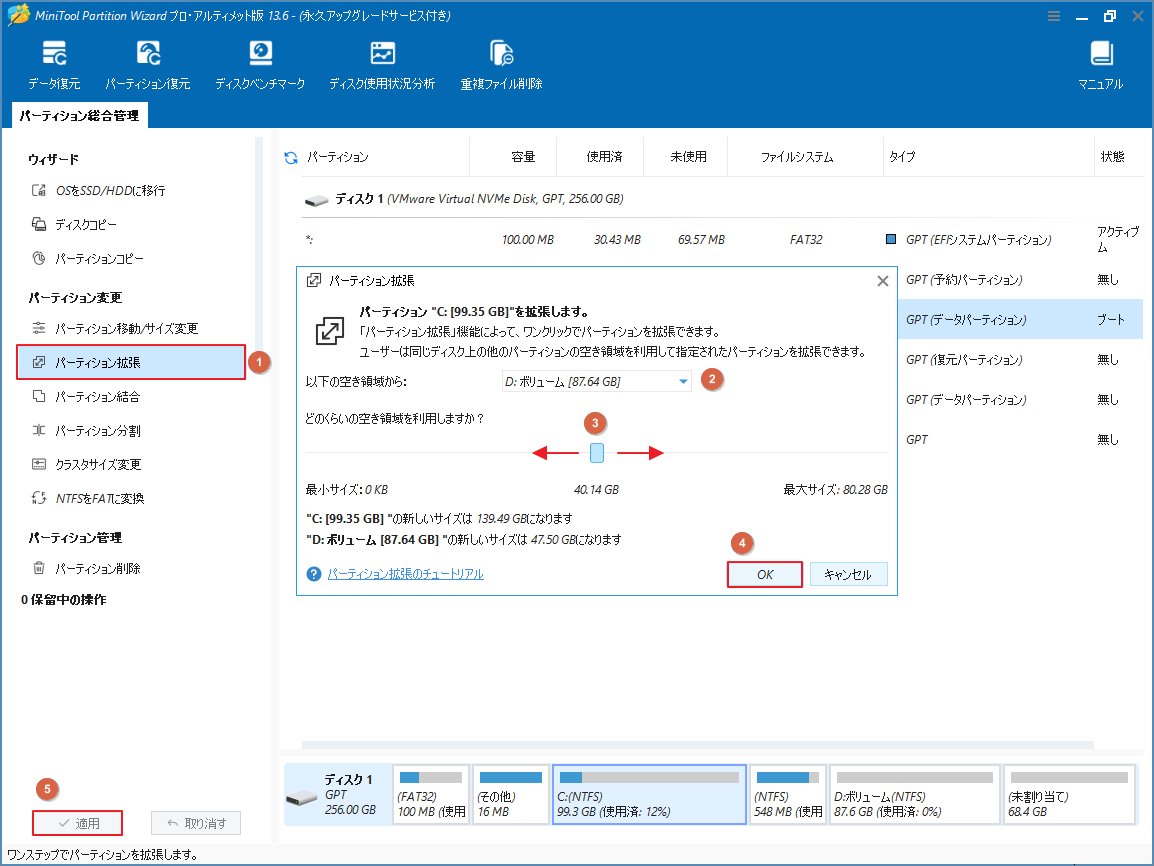1154x866 pixels.
Task: Refresh the partition list with the reload icon
Action: [291, 157]
